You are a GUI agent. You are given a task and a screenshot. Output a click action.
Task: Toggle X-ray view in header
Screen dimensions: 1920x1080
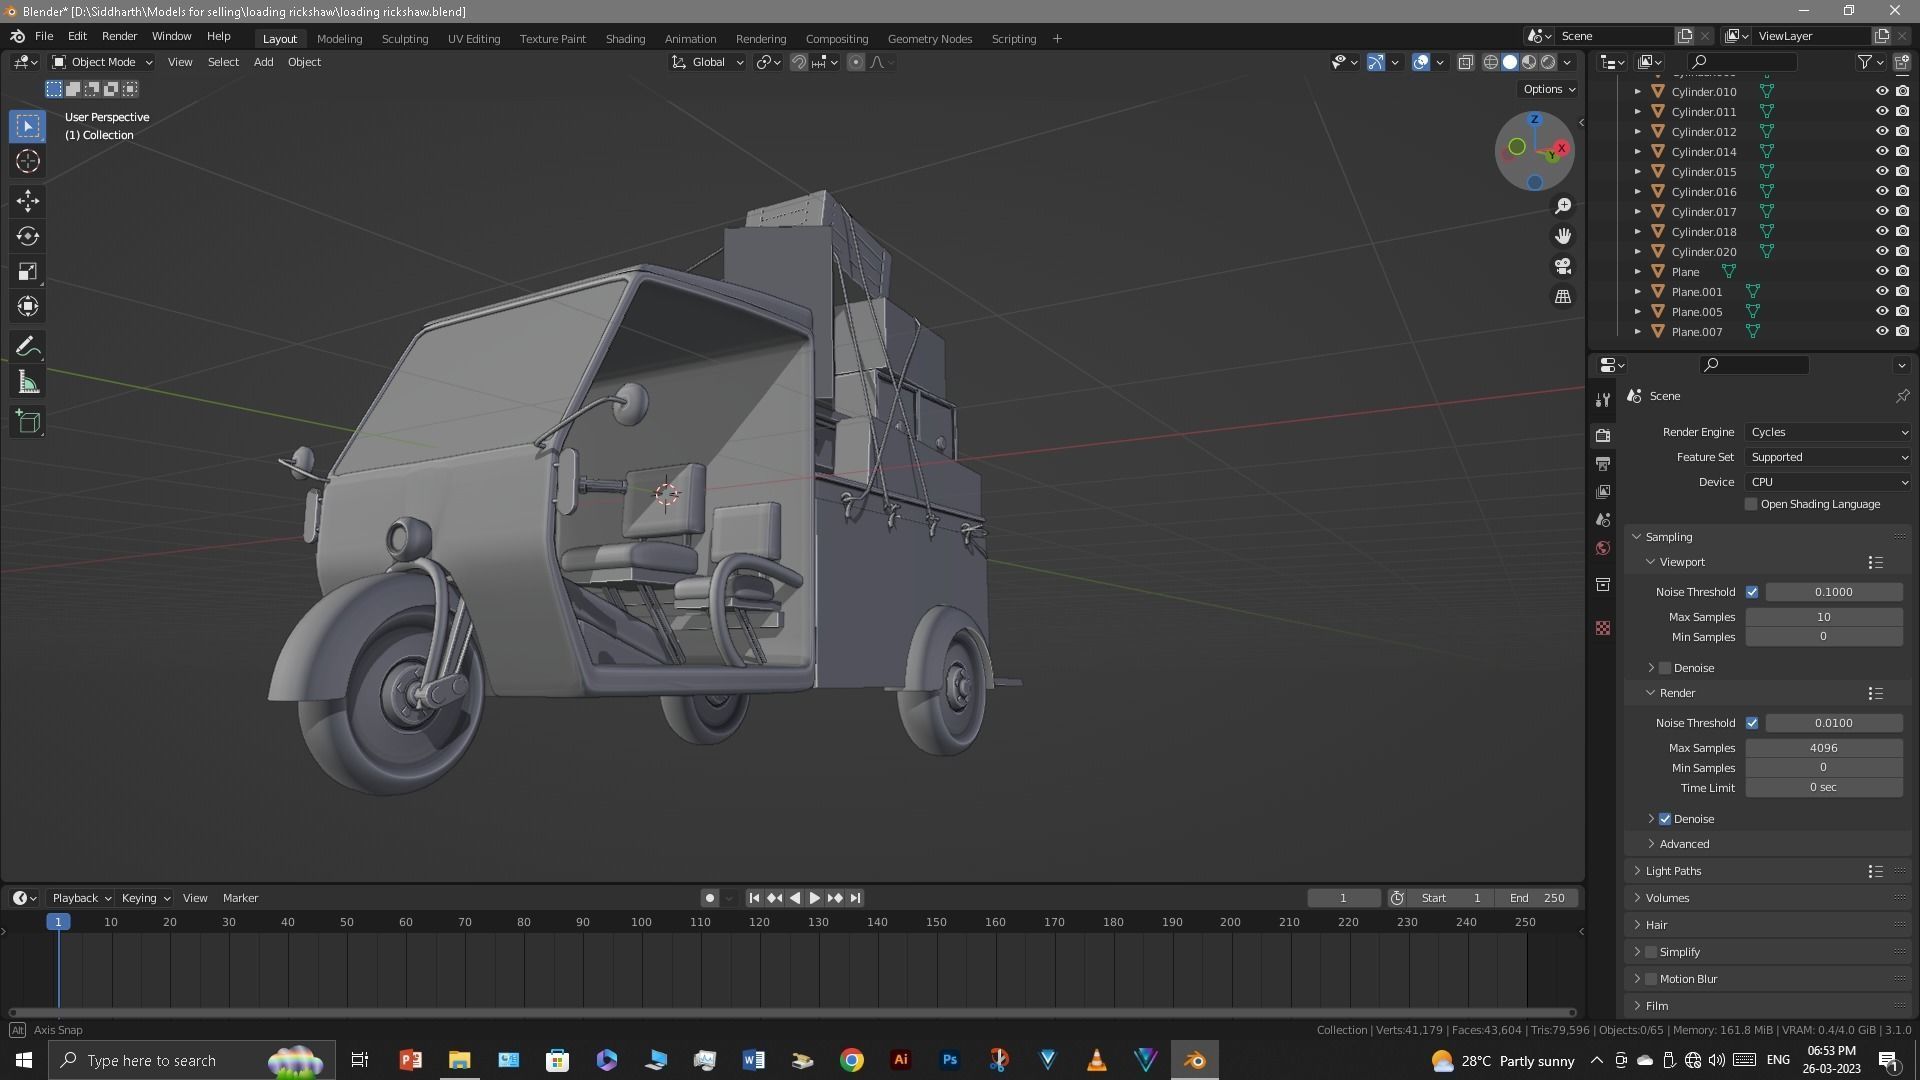click(1466, 62)
